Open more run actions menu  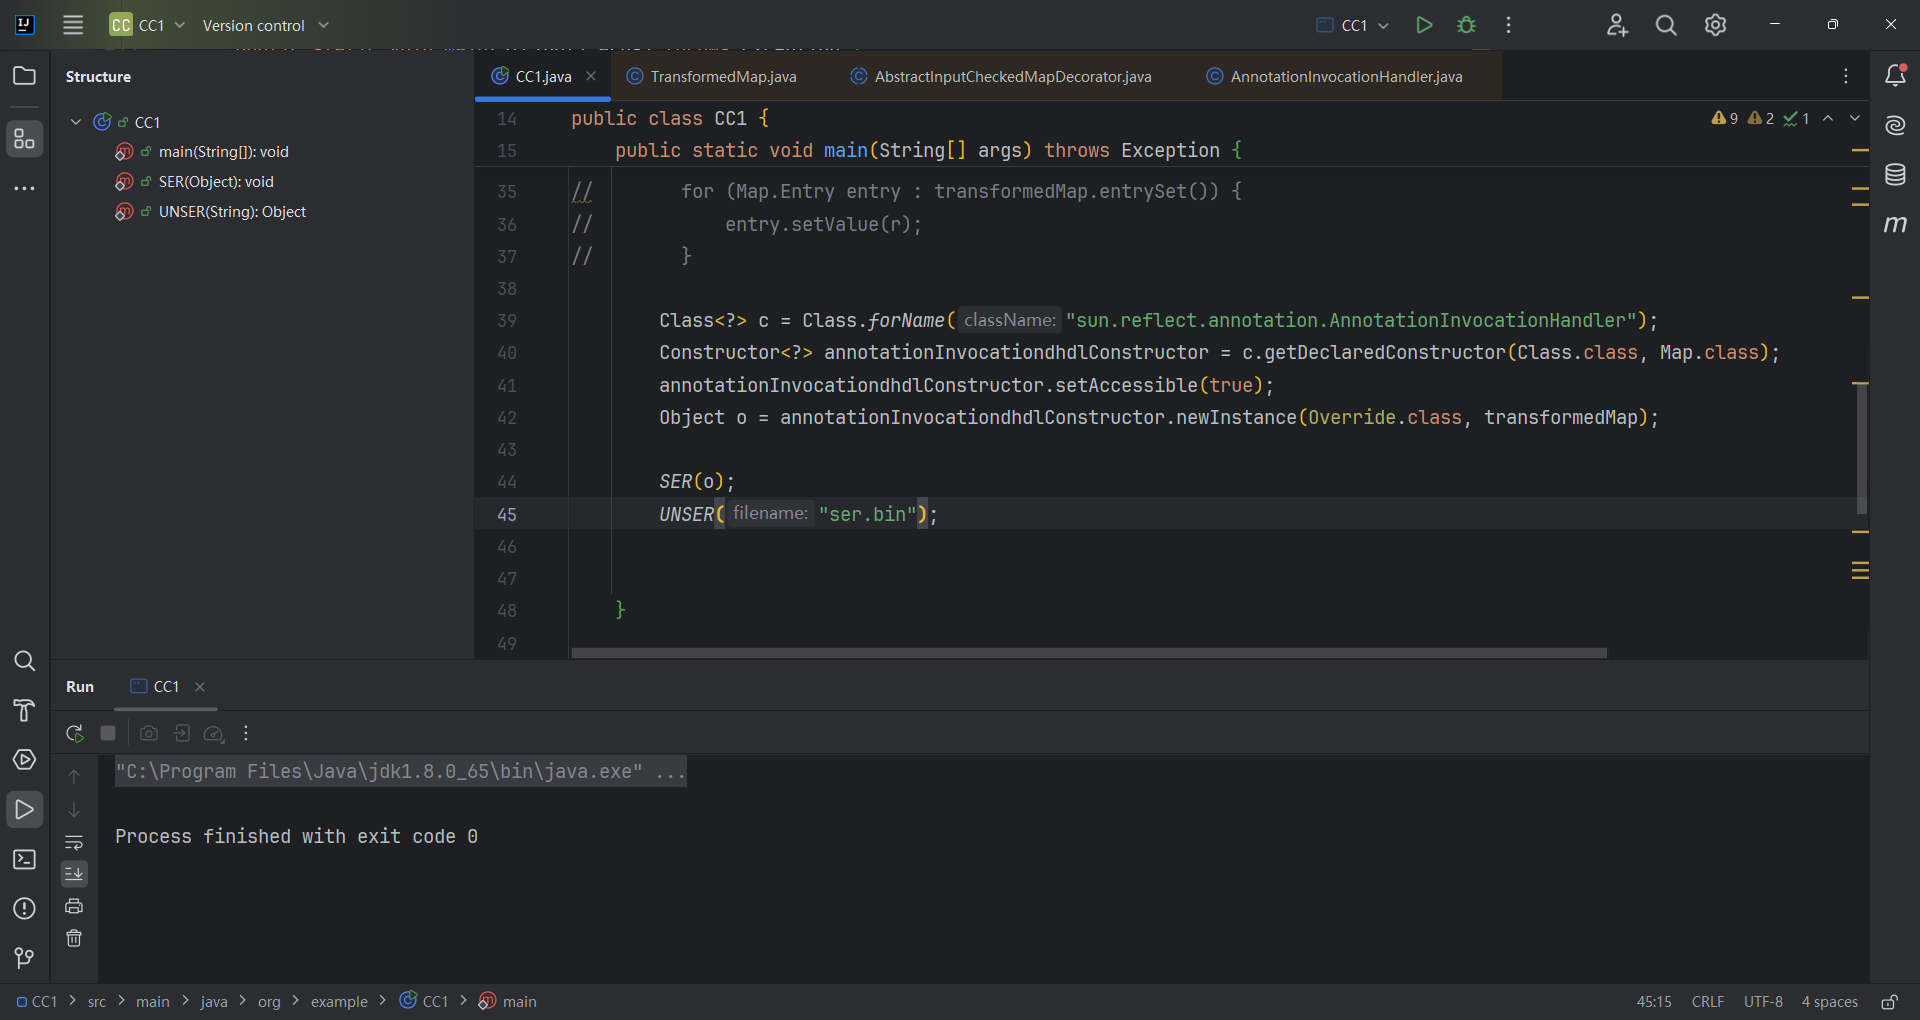[x=1508, y=25]
